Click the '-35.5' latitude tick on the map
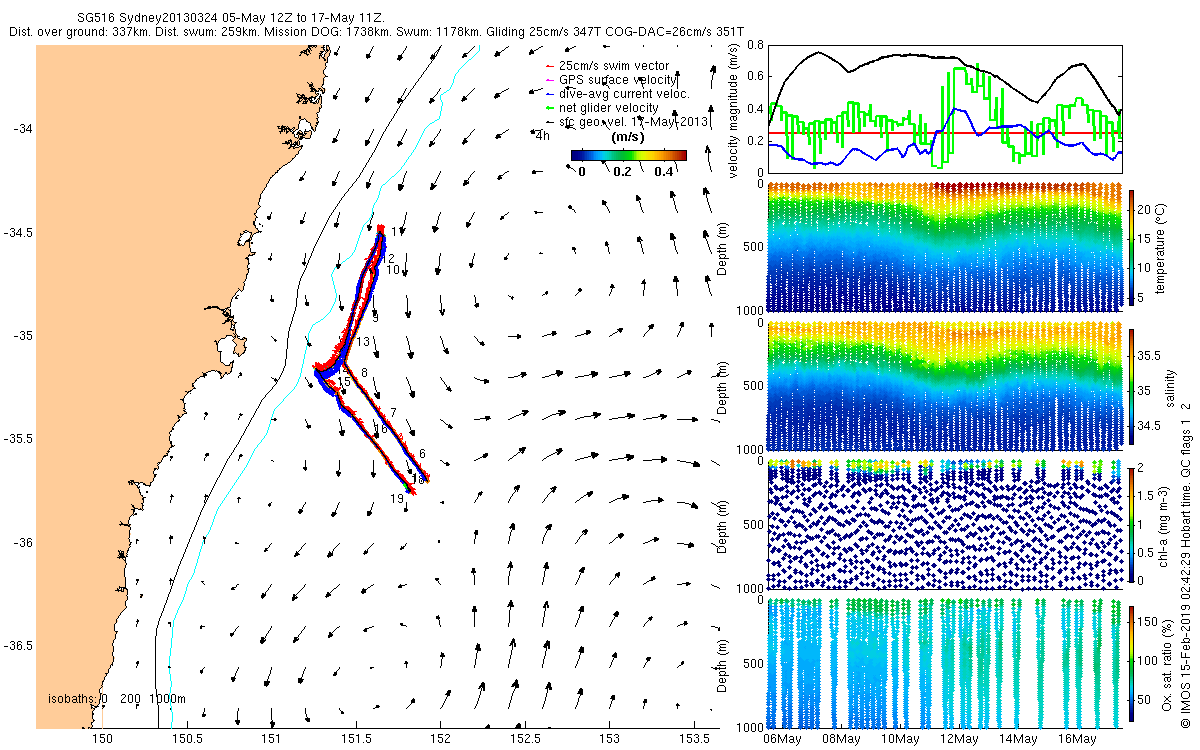Image resolution: width=1200 pixels, height=750 pixels. point(17,439)
